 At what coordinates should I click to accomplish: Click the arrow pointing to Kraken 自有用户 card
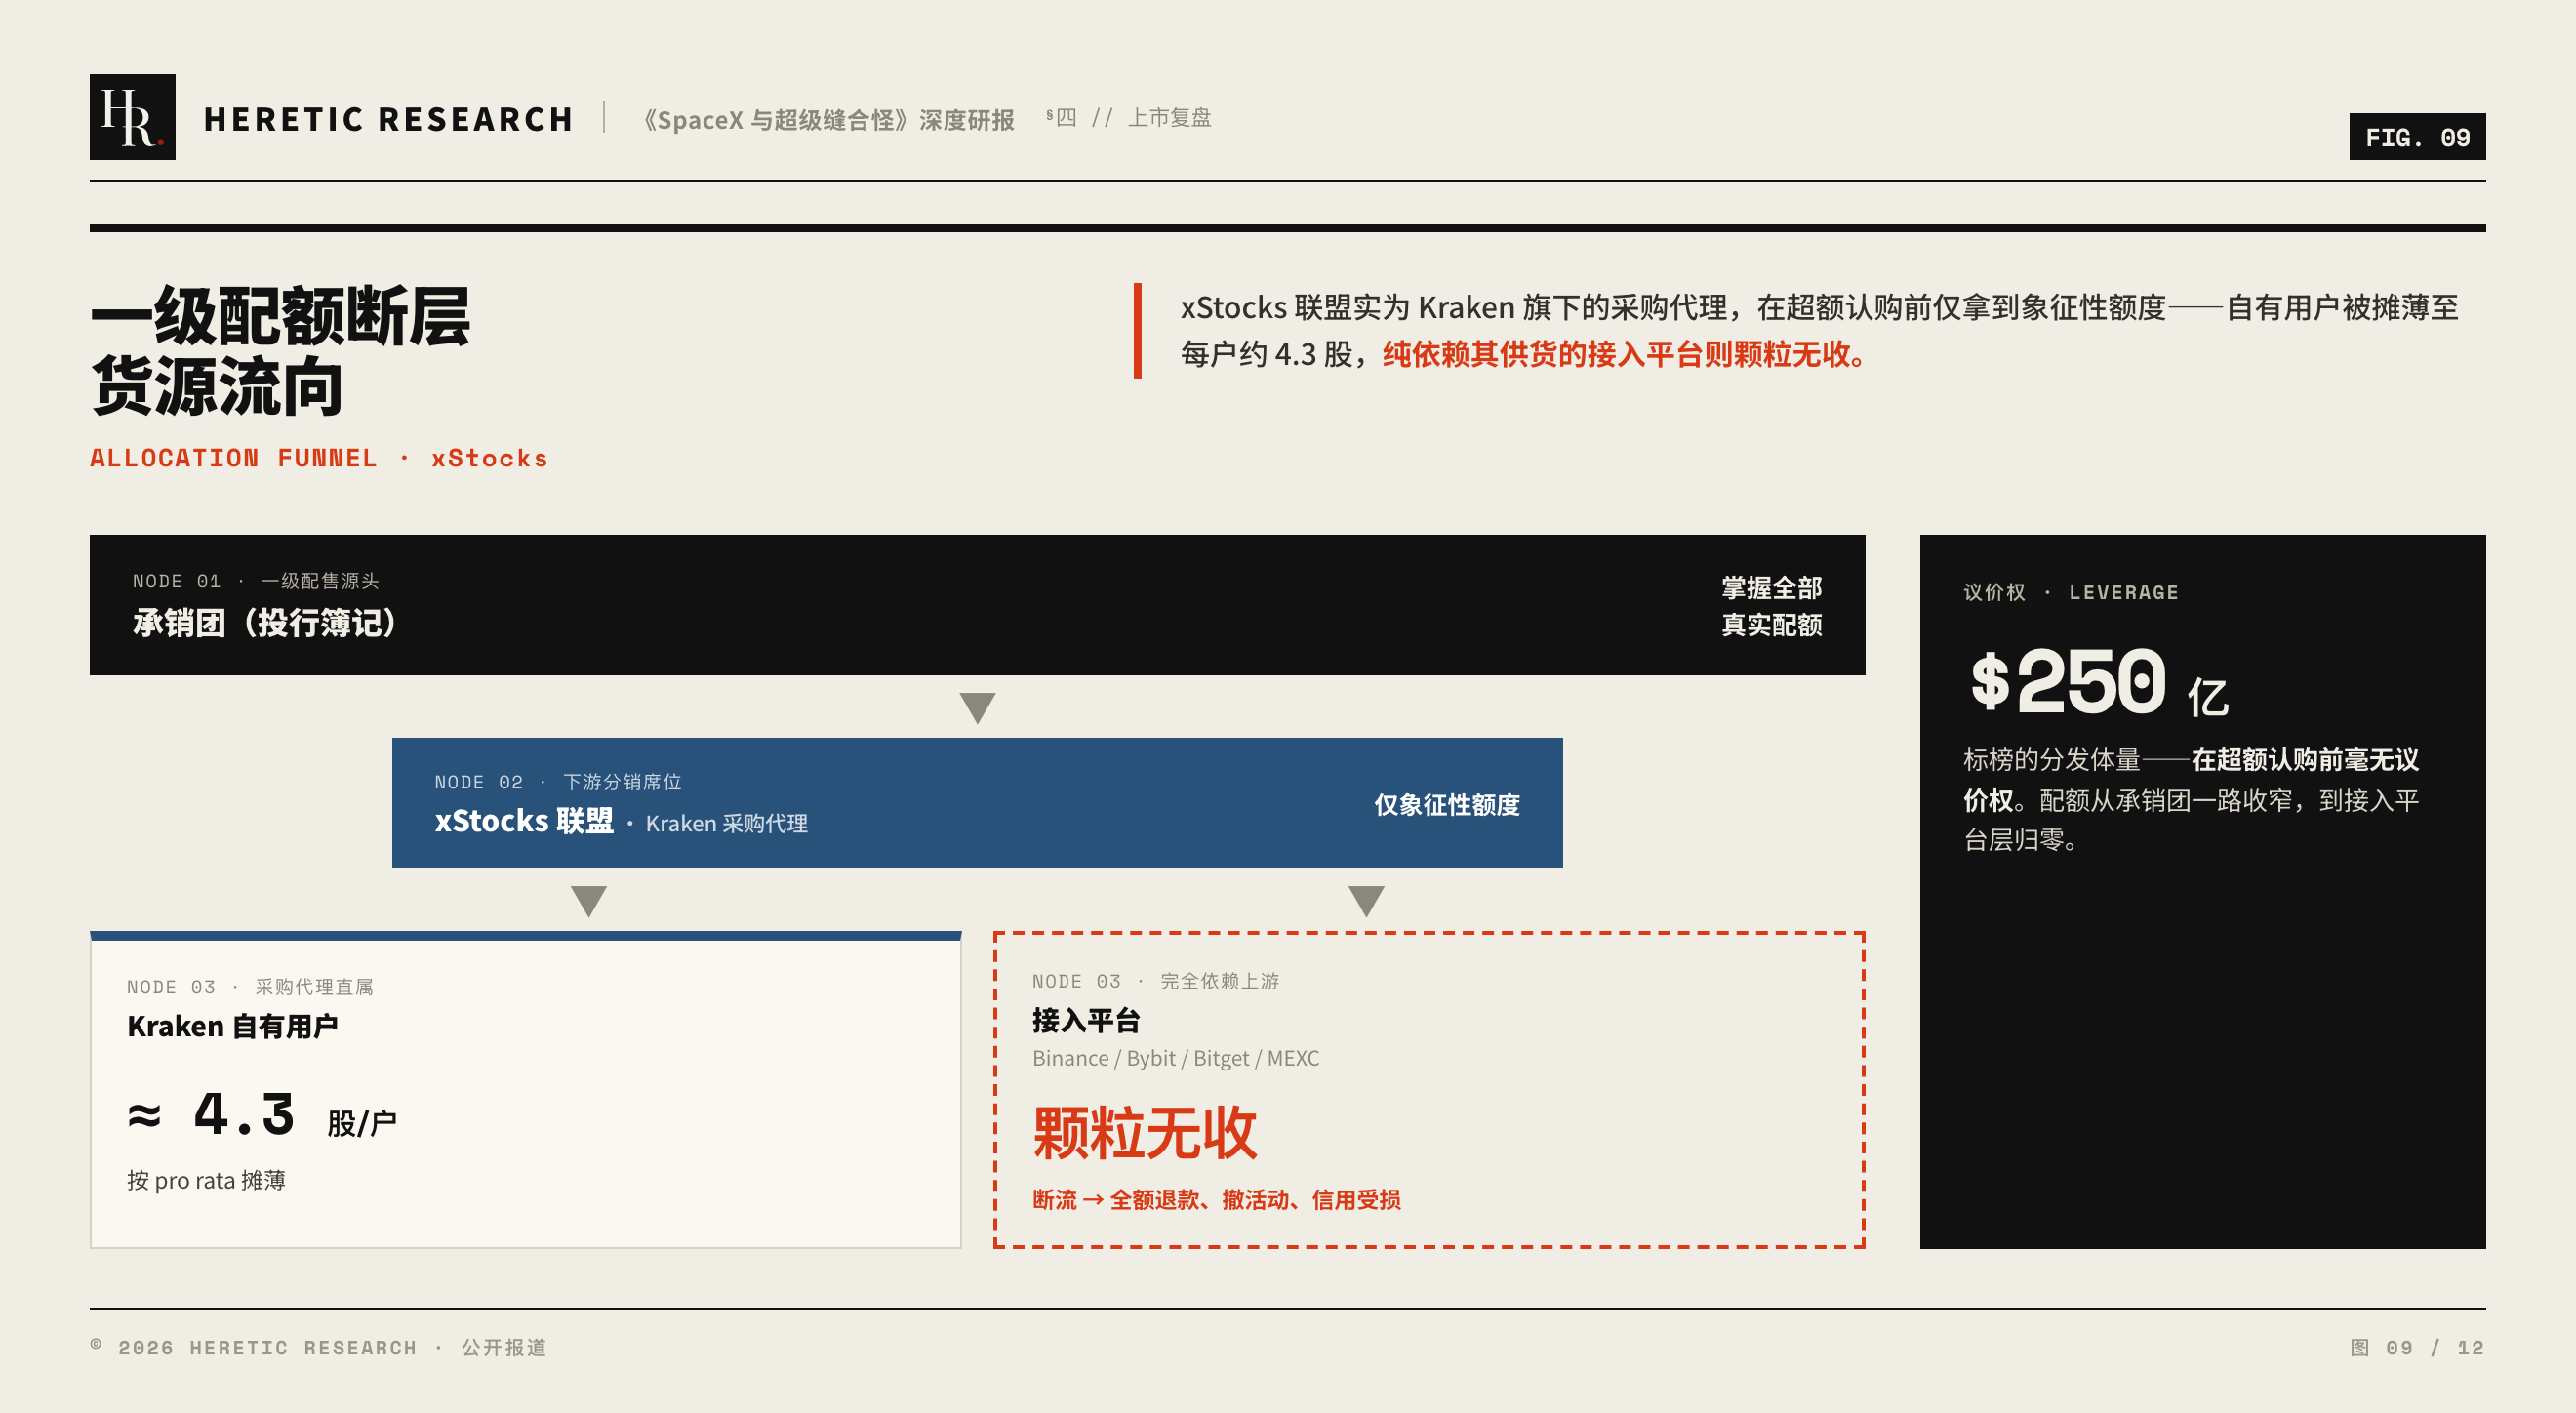point(588,900)
